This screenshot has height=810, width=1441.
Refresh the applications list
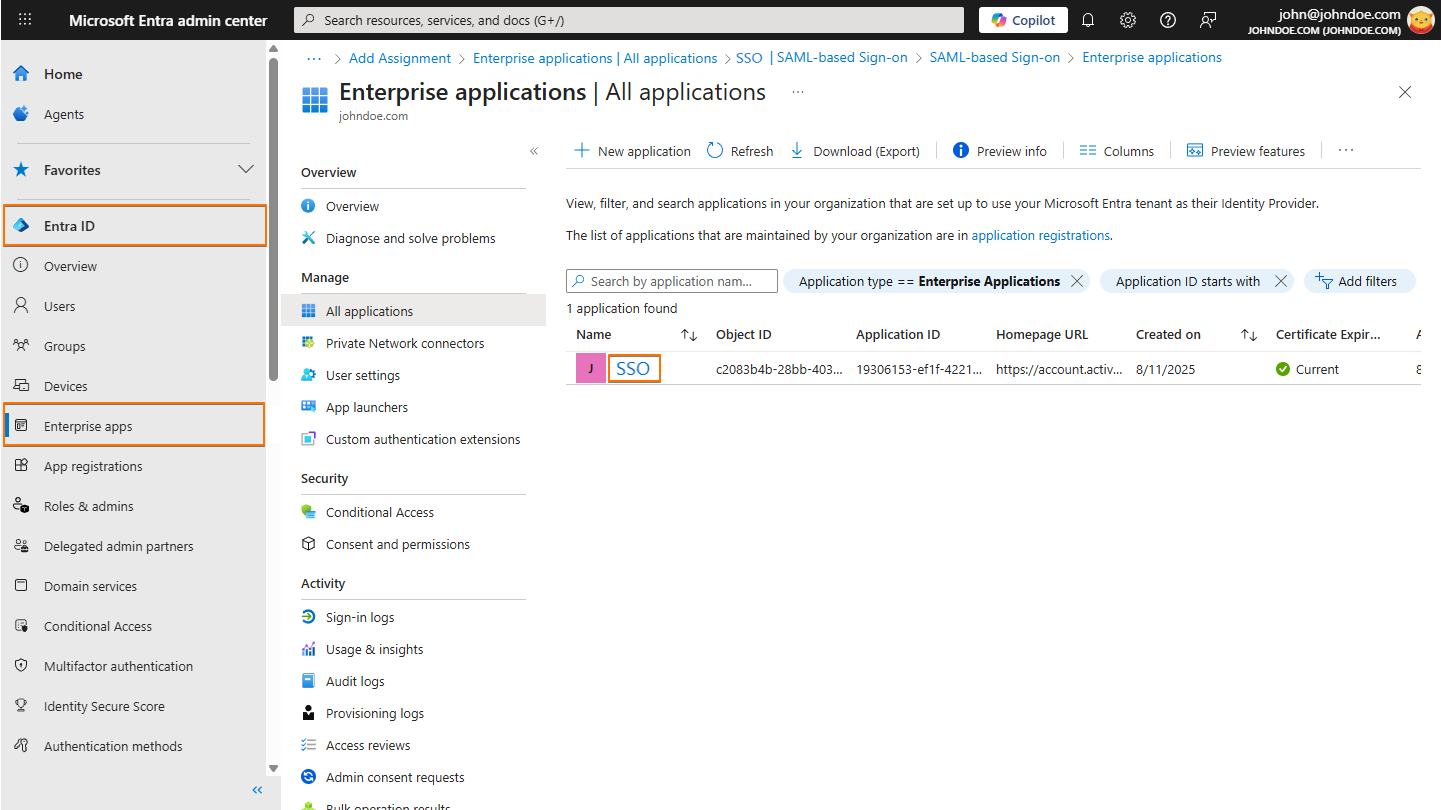740,150
